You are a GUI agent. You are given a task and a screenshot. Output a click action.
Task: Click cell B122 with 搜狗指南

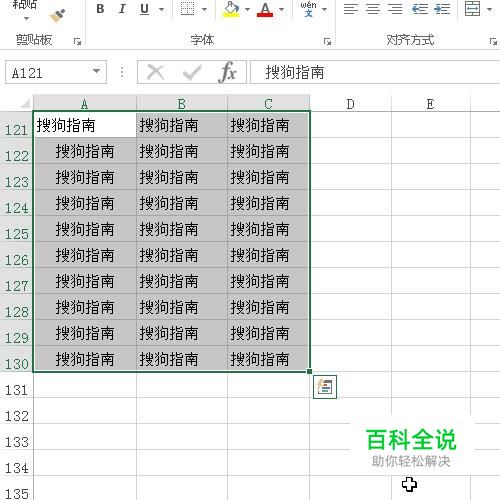[x=182, y=151]
